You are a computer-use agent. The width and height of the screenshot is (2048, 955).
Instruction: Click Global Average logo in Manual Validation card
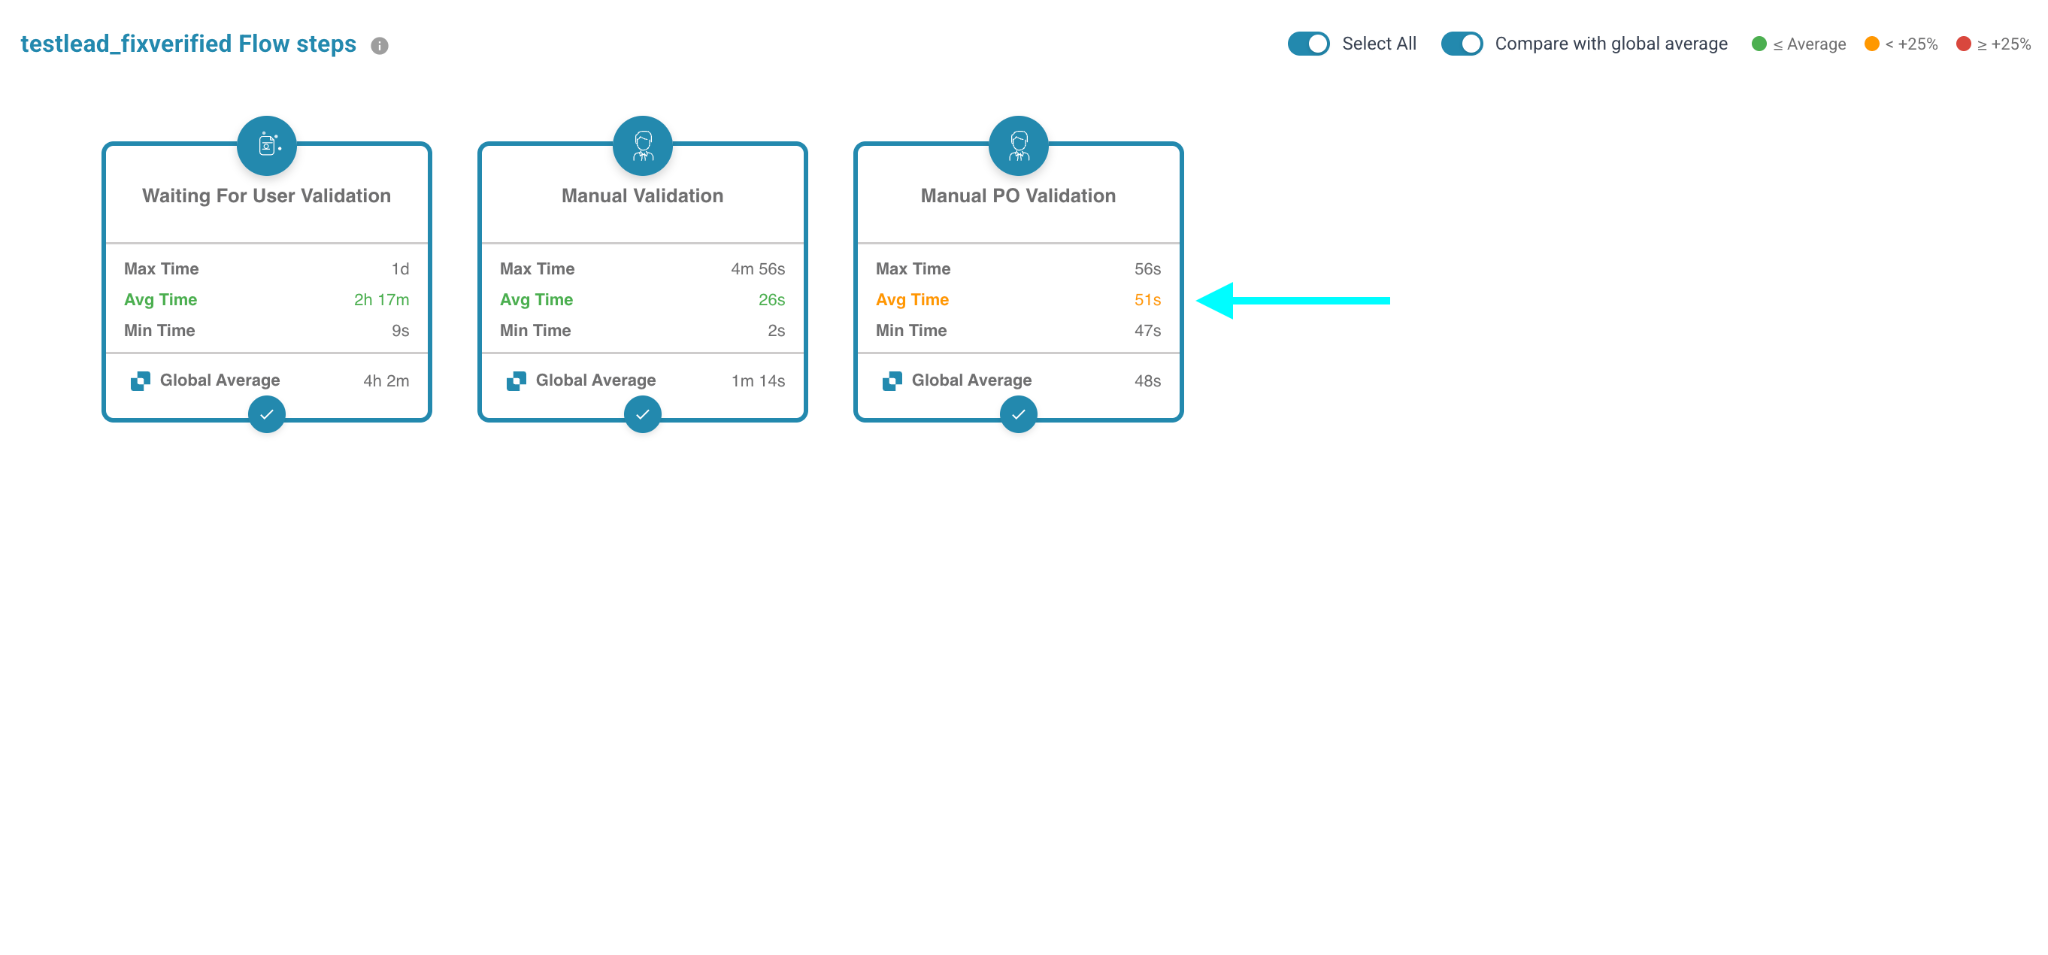pyautogui.click(x=517, y=381)
